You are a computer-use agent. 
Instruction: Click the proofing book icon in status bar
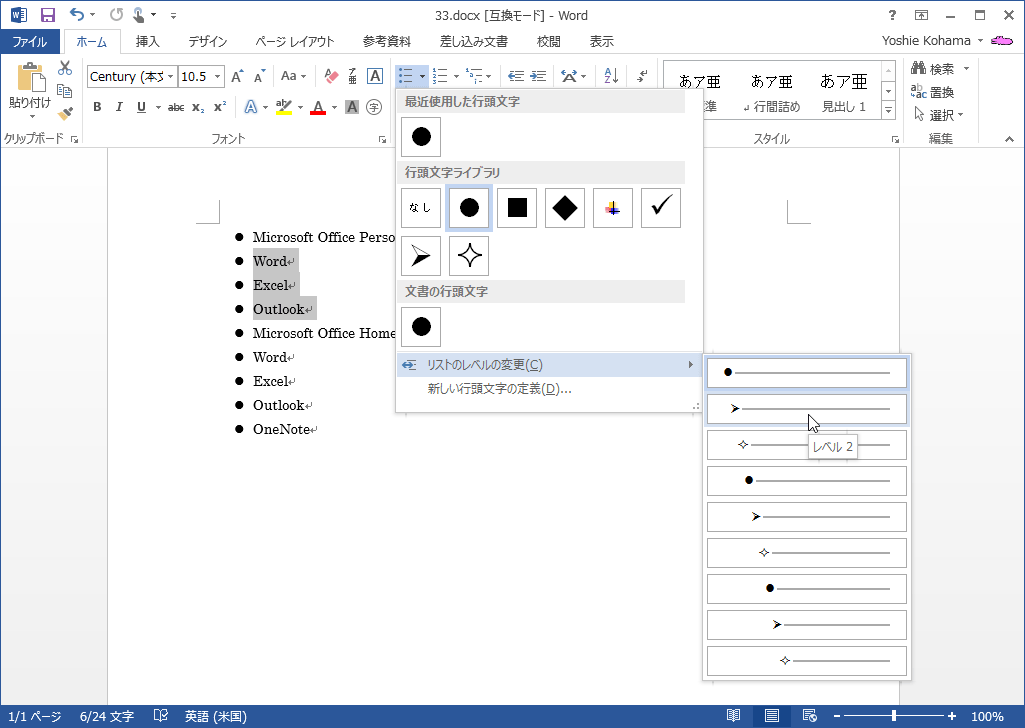pos(161,716)
